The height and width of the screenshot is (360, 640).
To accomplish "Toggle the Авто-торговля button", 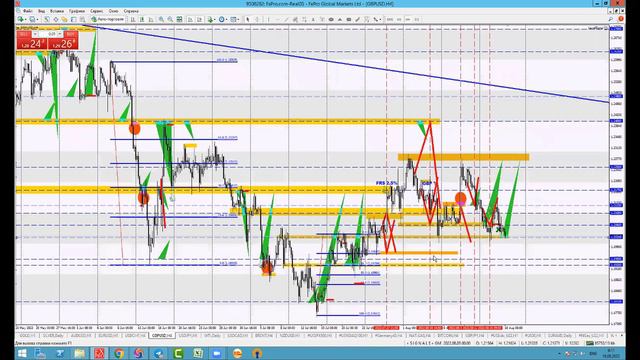I will (107, 19).
